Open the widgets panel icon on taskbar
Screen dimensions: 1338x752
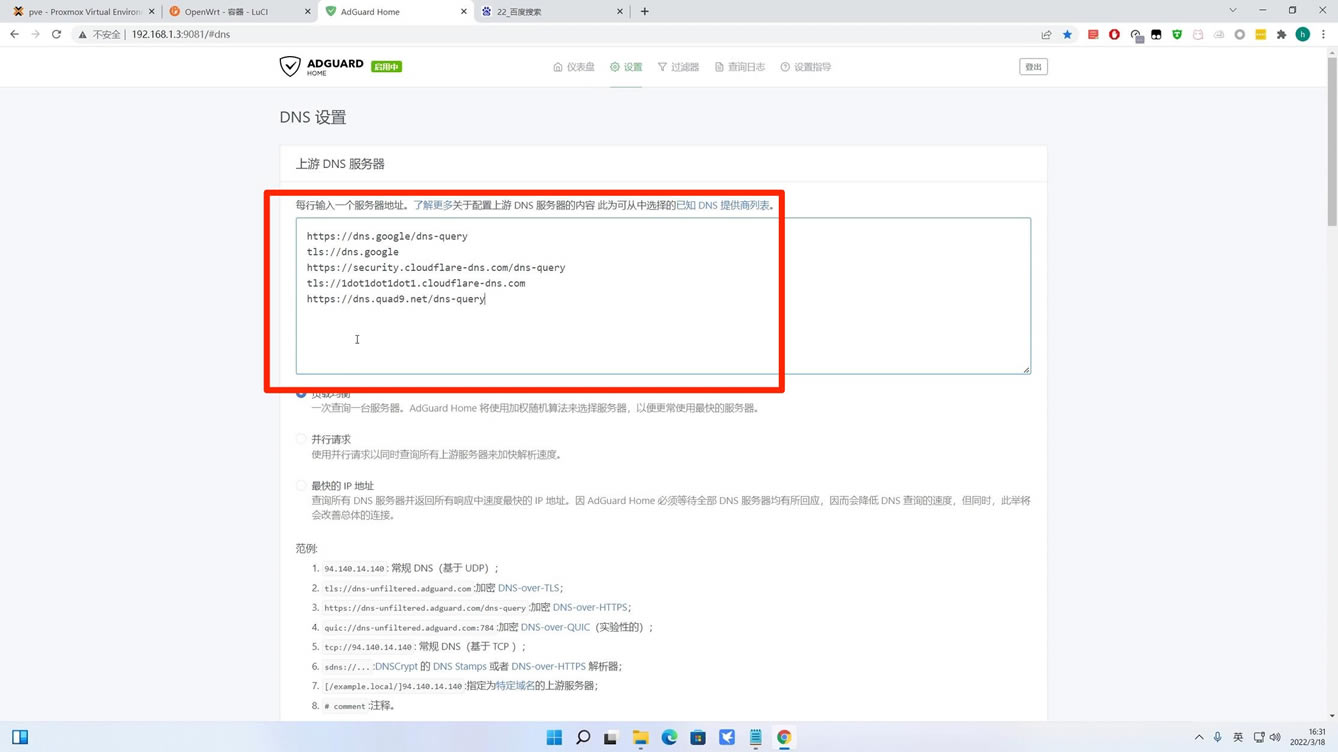coord(20,738)
